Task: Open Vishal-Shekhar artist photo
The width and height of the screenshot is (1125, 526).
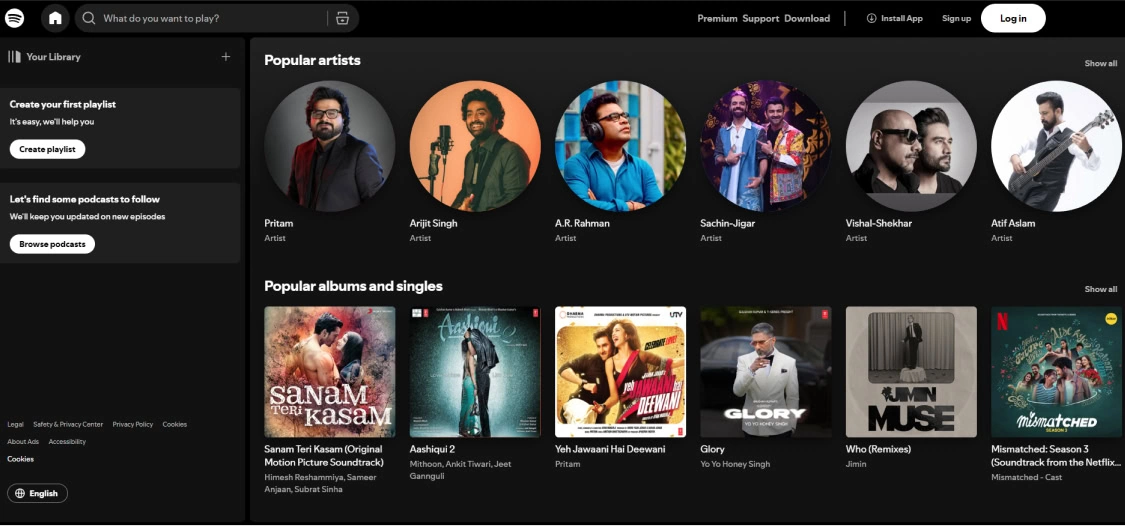Action: 911,146
